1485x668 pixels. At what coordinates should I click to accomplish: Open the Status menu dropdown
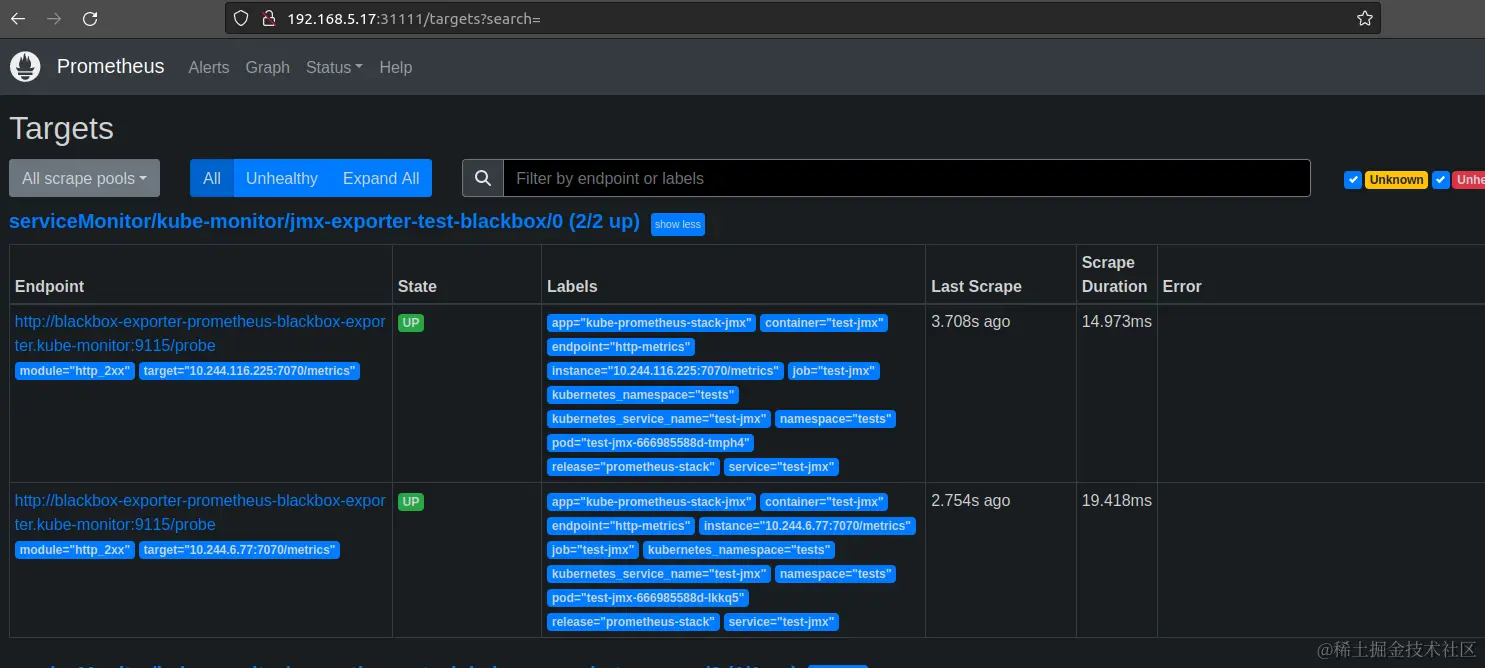click(334, 67)
